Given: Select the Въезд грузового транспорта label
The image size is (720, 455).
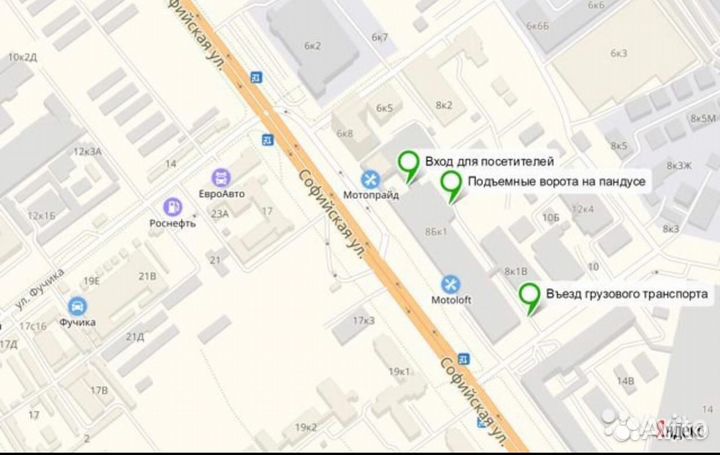Looking at the screenshot, I should coord(627,294).
